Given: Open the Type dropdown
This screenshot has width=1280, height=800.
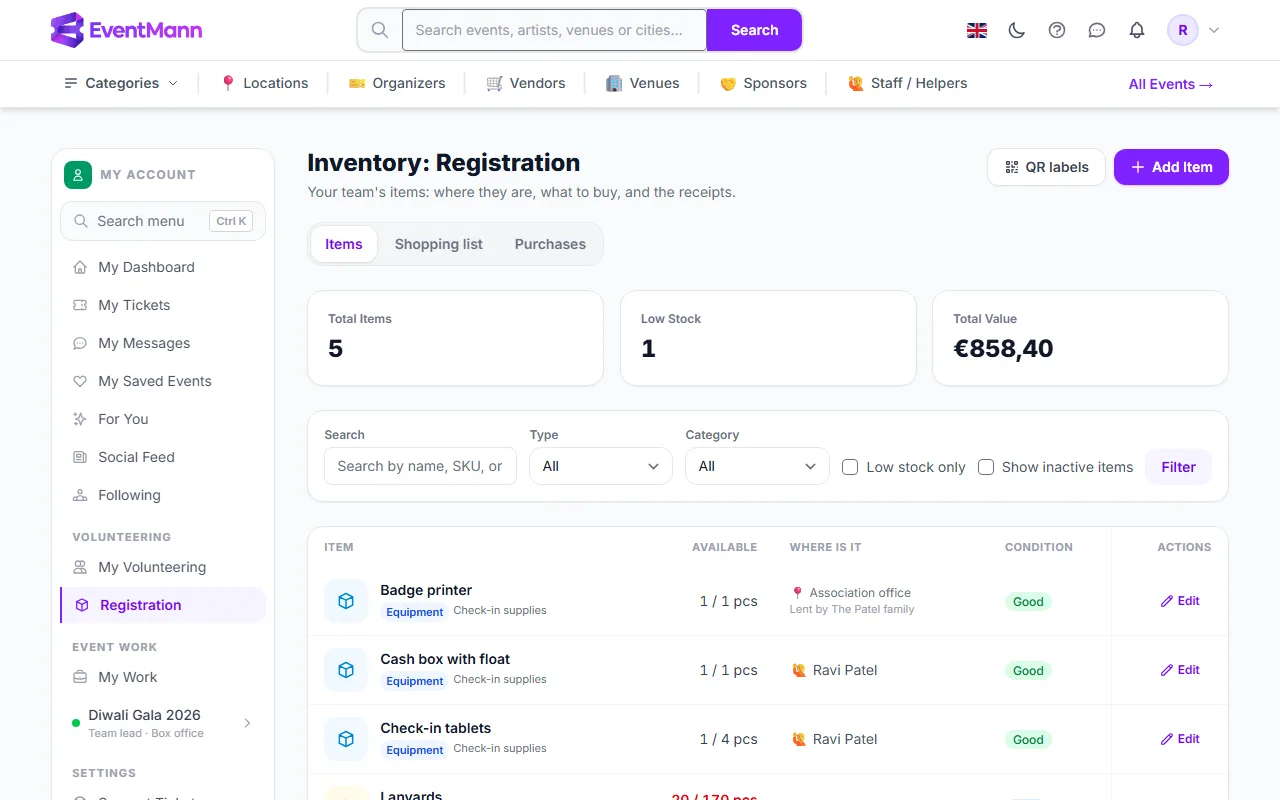Looking at the screenshot, I should pos(601,466).
